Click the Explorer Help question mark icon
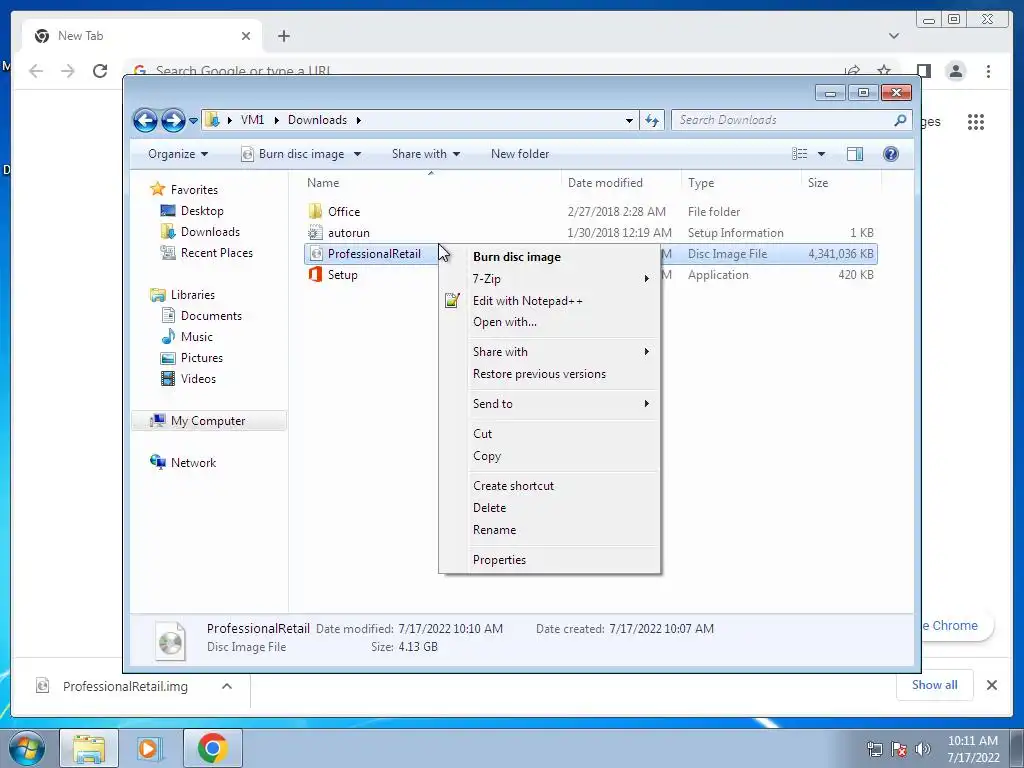Image resolution: width=1024 pixels, height=768 pixels. [890, 154]
